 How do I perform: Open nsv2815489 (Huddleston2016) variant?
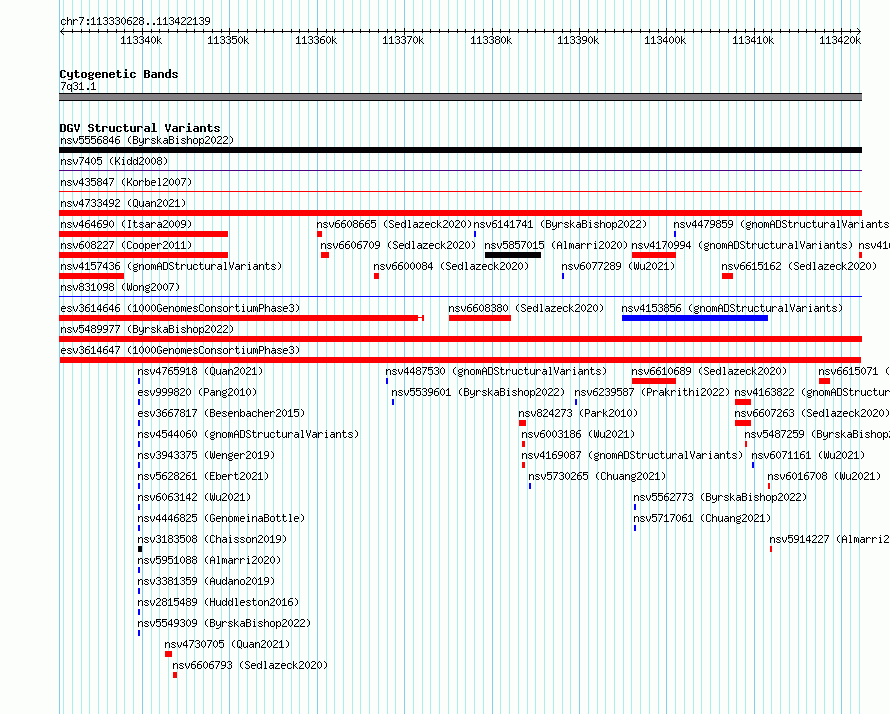click(x=218, y=602)
